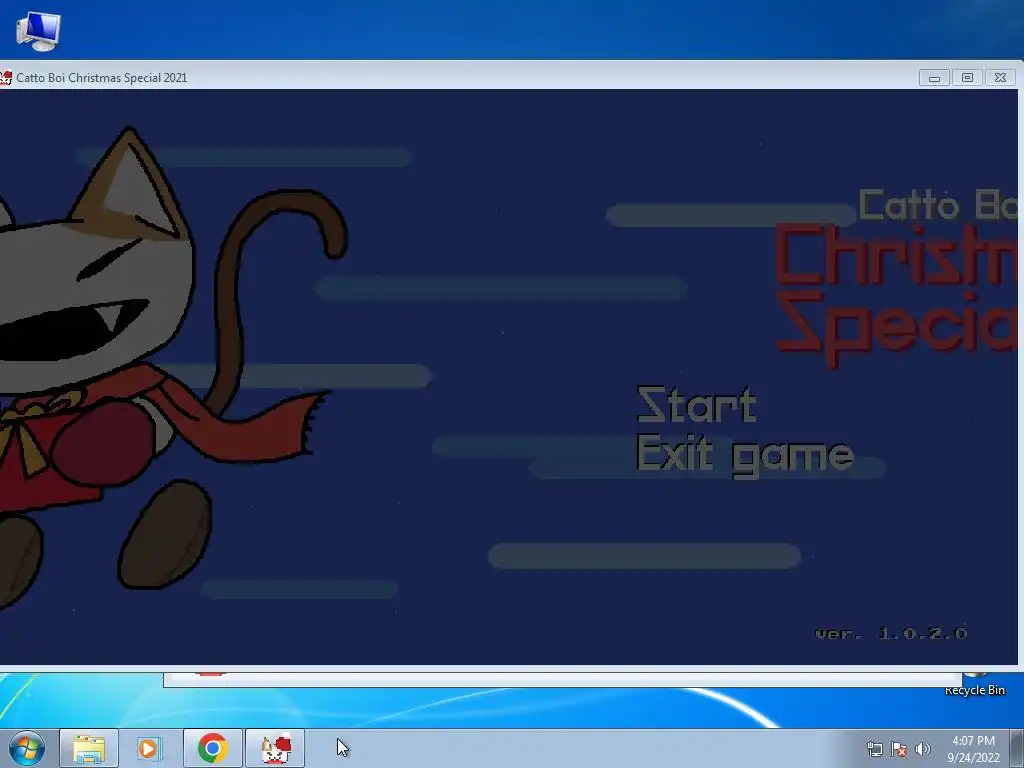Open the Windows Start menu orb

[x=27, y=748]
